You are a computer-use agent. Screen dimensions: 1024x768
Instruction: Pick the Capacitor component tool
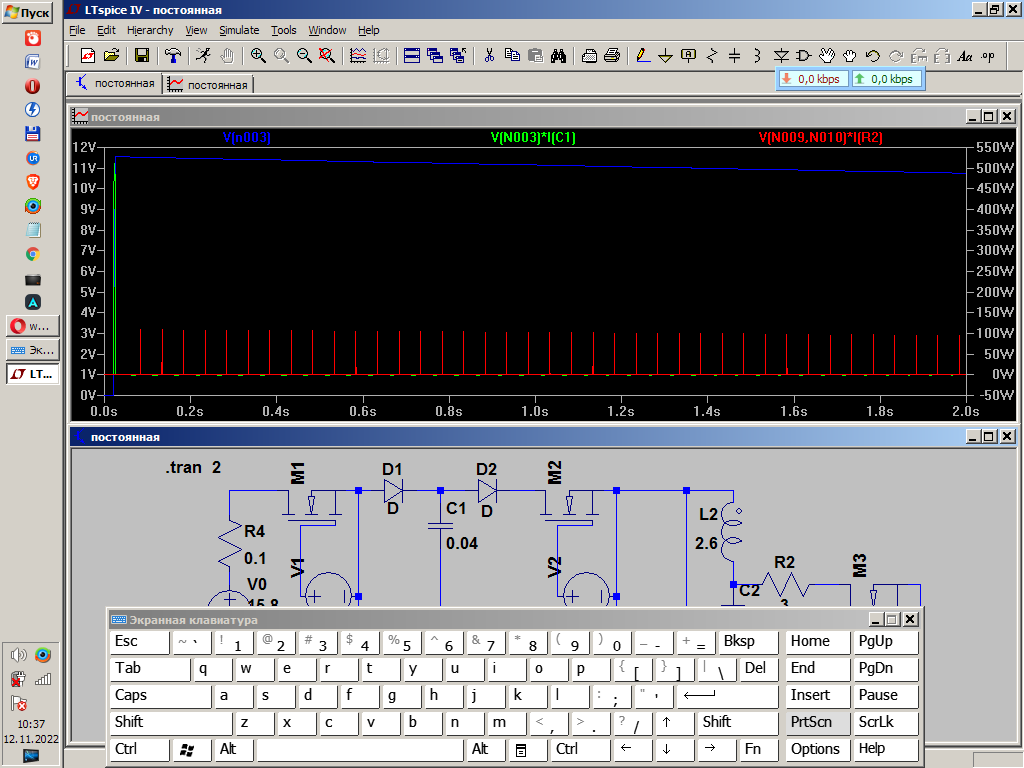pyautogui.click(x=734, y=56)
